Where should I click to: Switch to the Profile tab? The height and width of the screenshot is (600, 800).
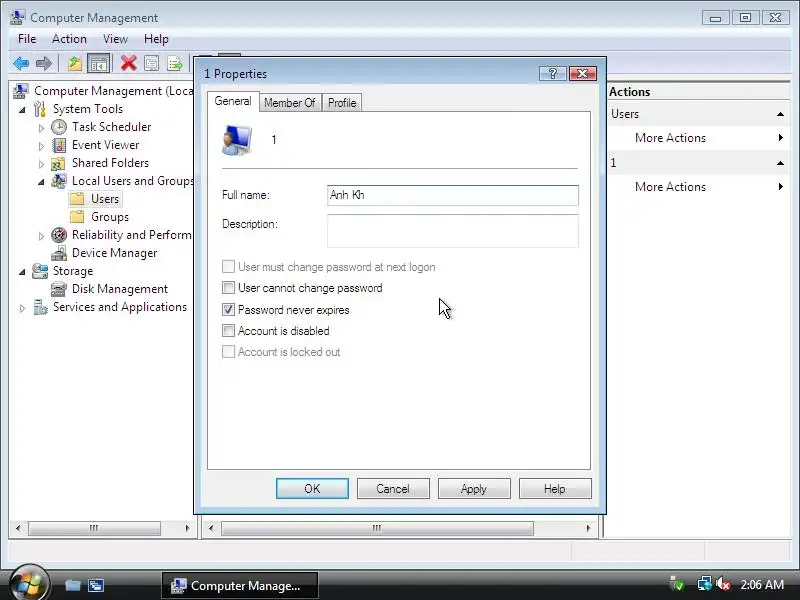[x=342, y=103]
